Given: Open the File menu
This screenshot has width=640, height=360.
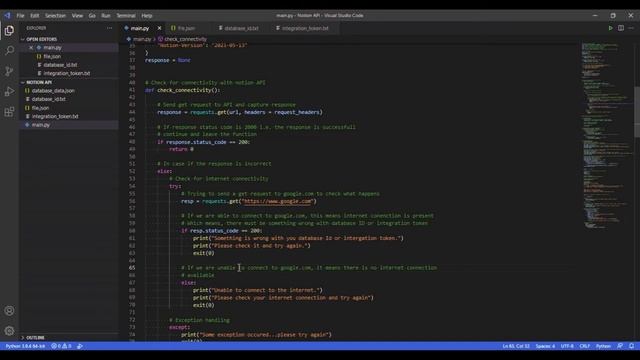Looking at the screenshot, I should (x=20, y=16).
